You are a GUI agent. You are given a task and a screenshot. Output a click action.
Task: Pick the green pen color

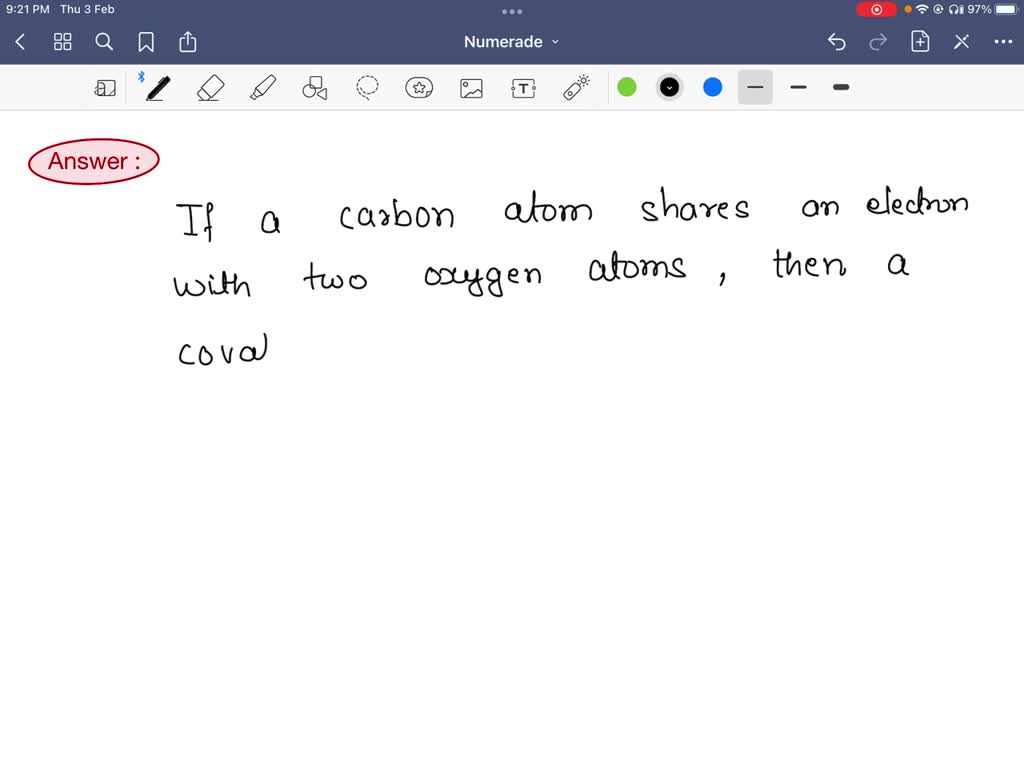point(627,88)
